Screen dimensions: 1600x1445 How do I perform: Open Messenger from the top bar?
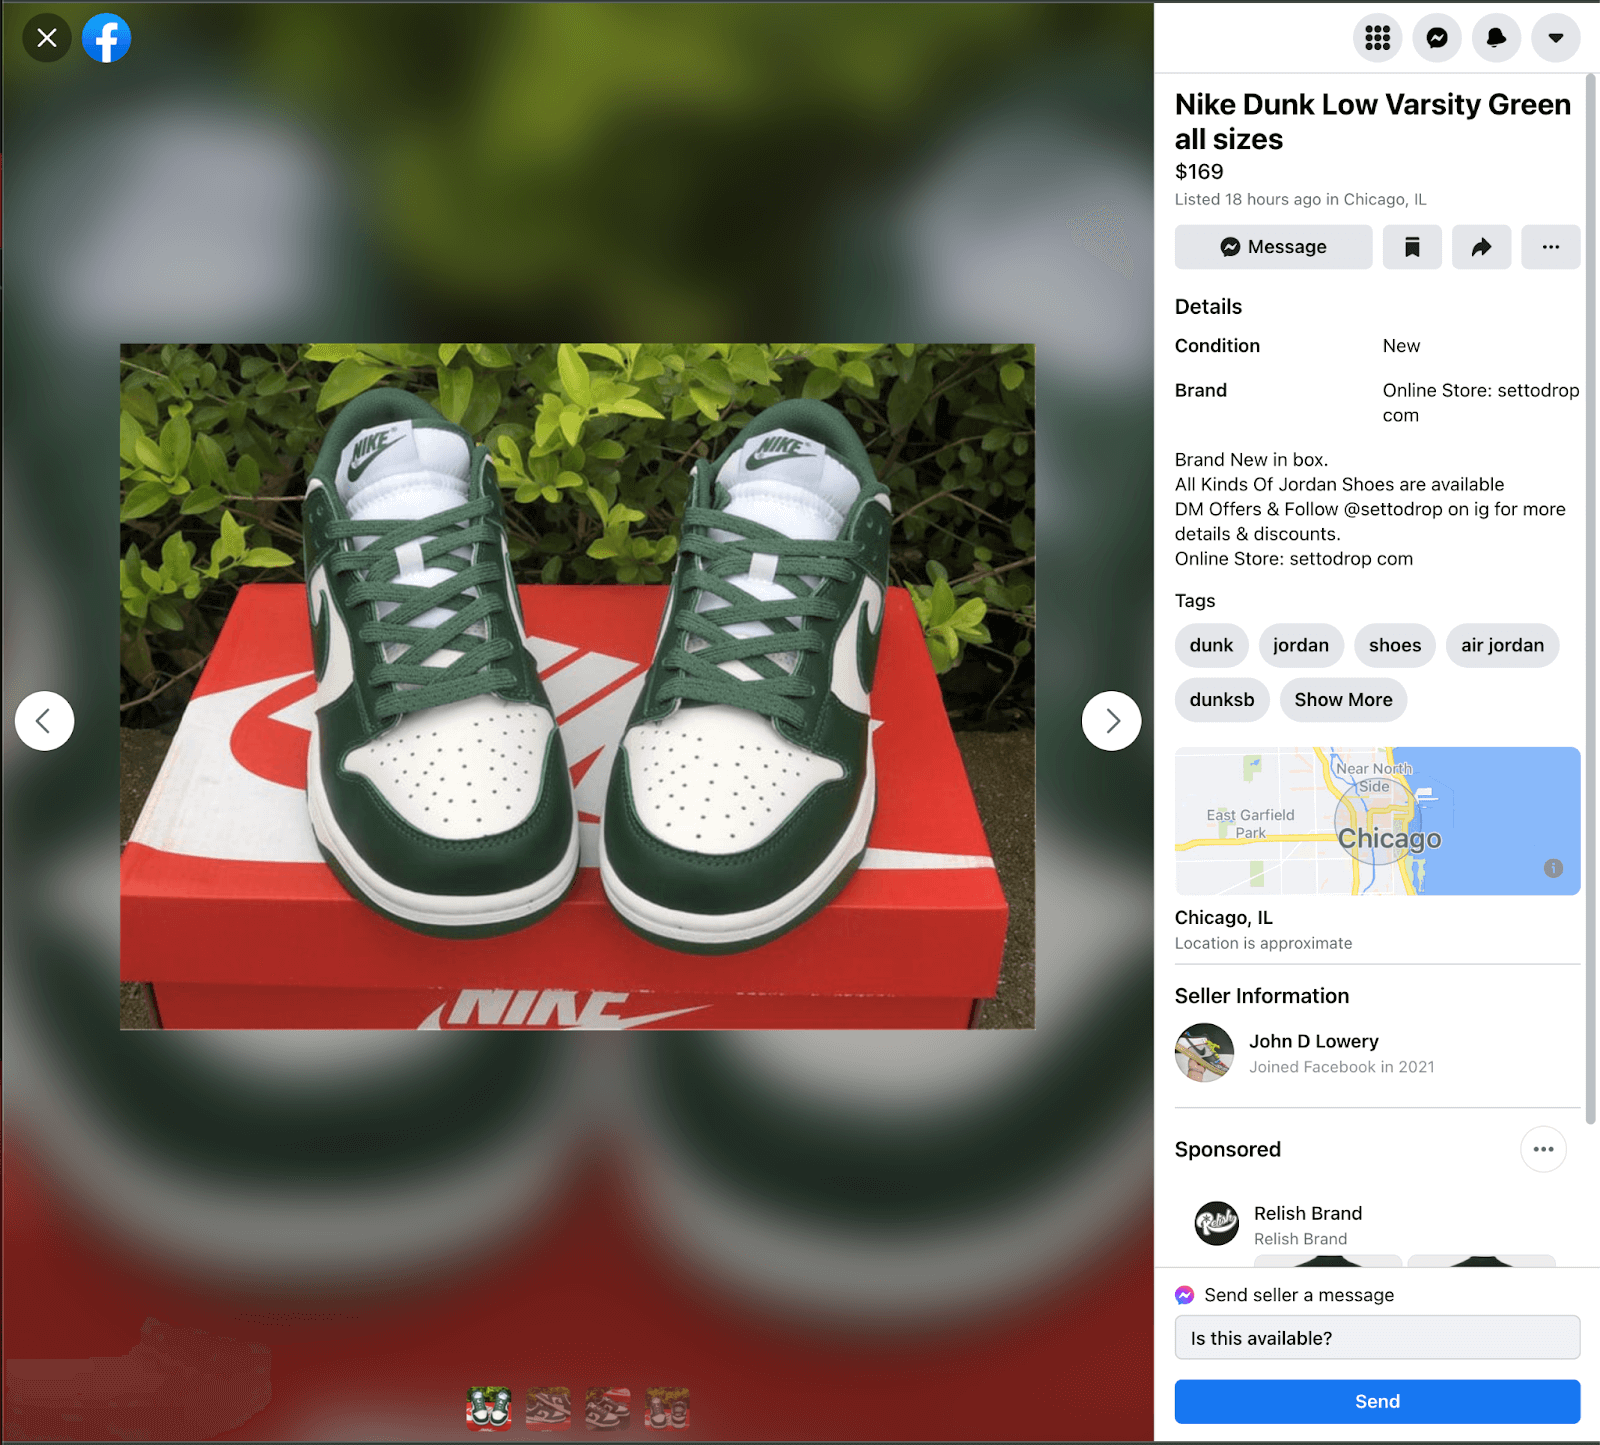click(1437, 38)
